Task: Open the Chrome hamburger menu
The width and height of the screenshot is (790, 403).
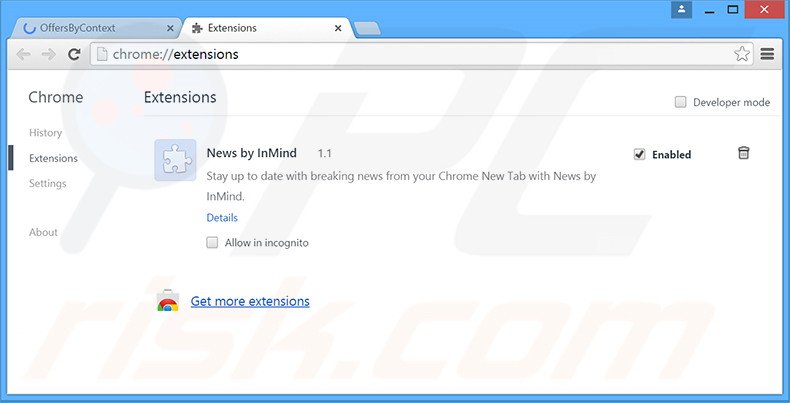Action: 767,54
